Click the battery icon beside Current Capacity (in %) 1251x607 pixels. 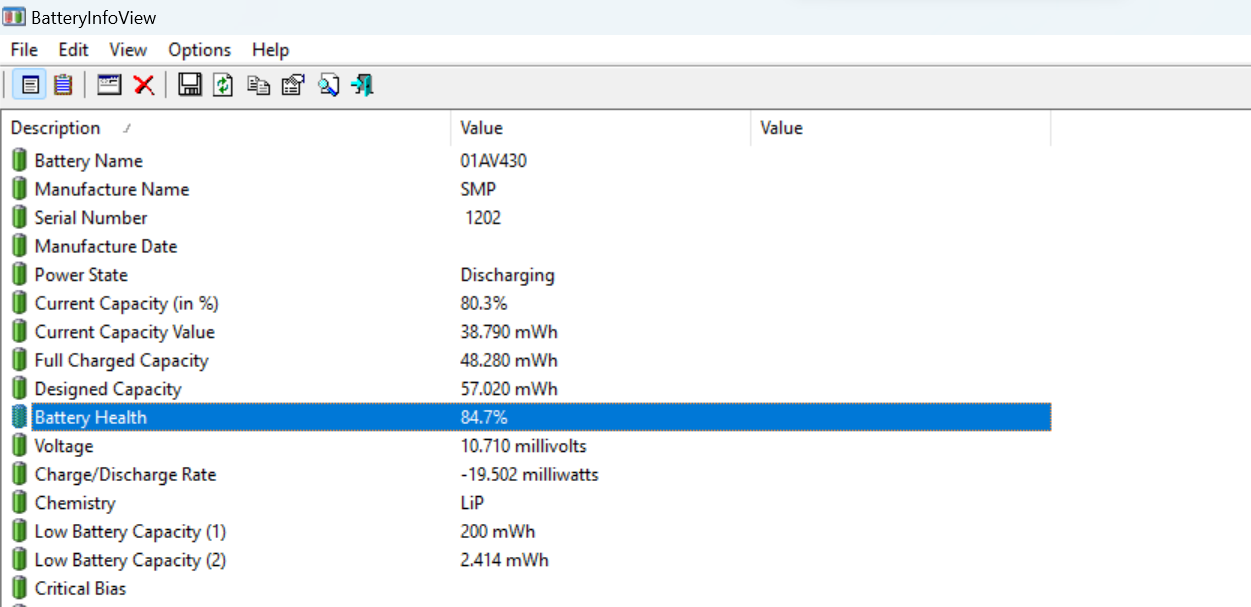pyautogui.click(x=19, y=303)
